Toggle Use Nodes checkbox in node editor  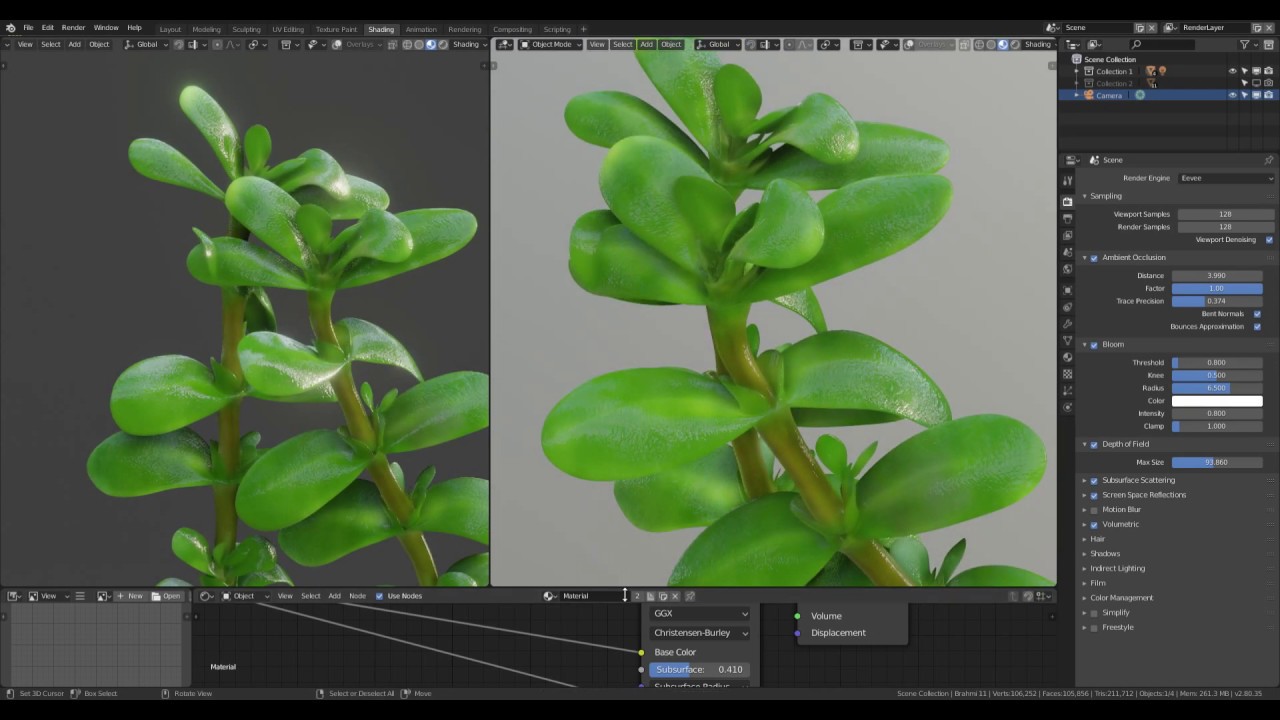379,596
